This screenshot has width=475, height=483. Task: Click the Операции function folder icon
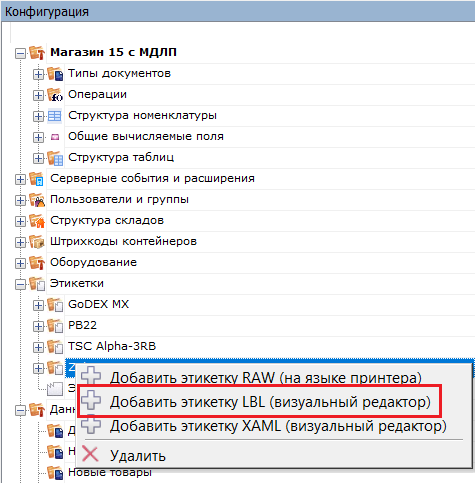click(55, 95)
